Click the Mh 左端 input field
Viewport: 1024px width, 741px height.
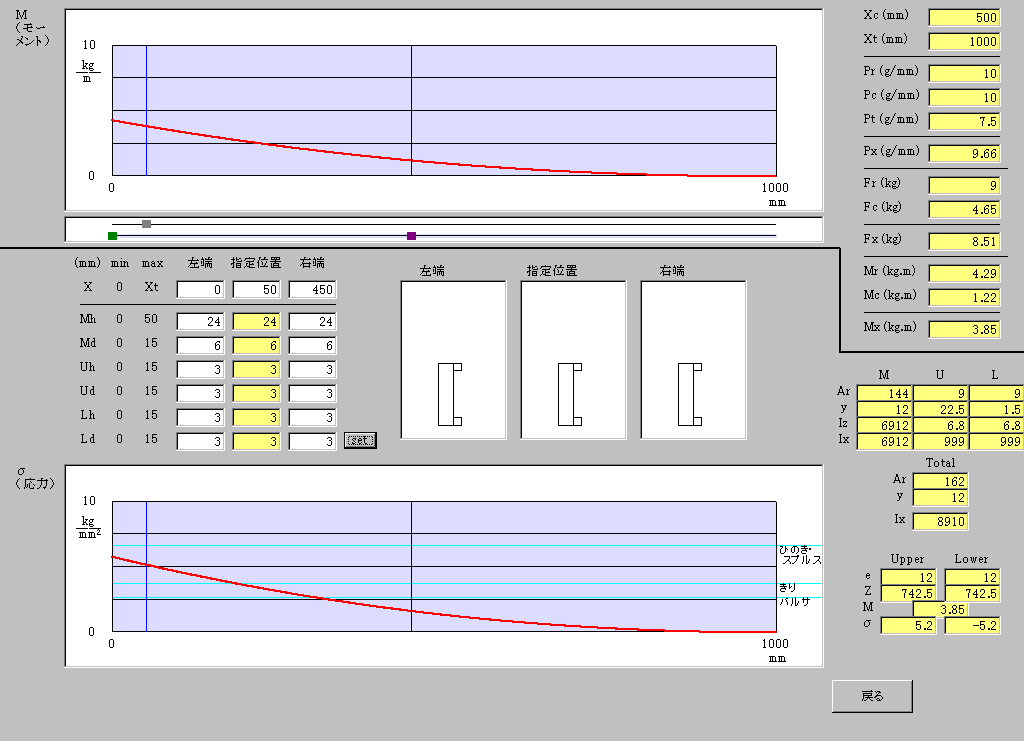tap(200, 321)
